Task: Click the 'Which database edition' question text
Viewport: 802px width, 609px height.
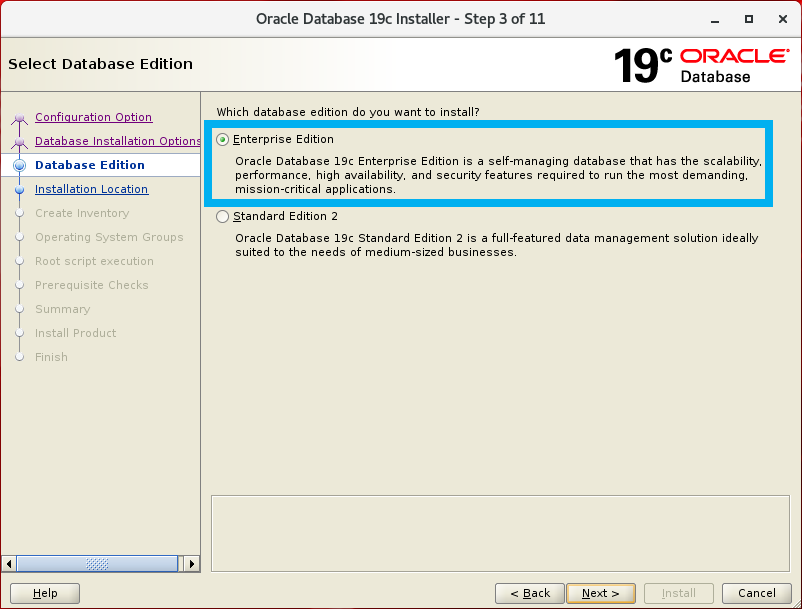Action: [348, 112]
